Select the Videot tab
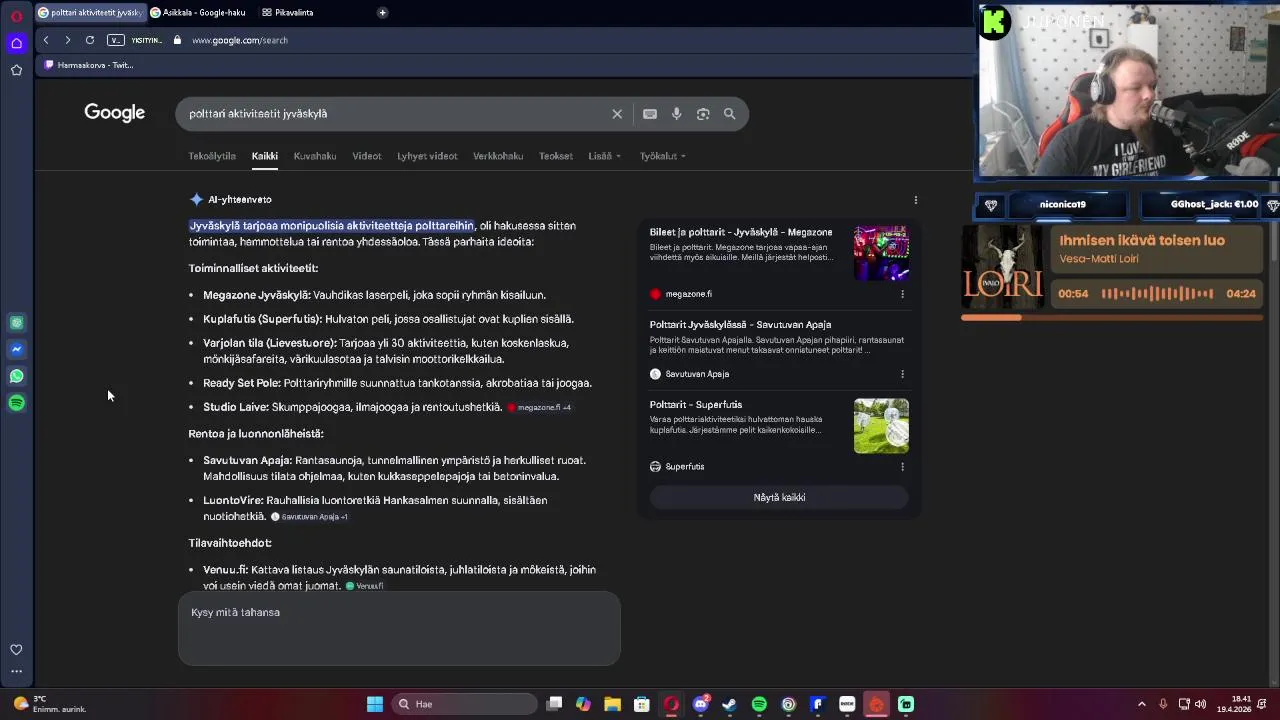Viewport: 1280px width, 720px height. [x=367, y=156]
